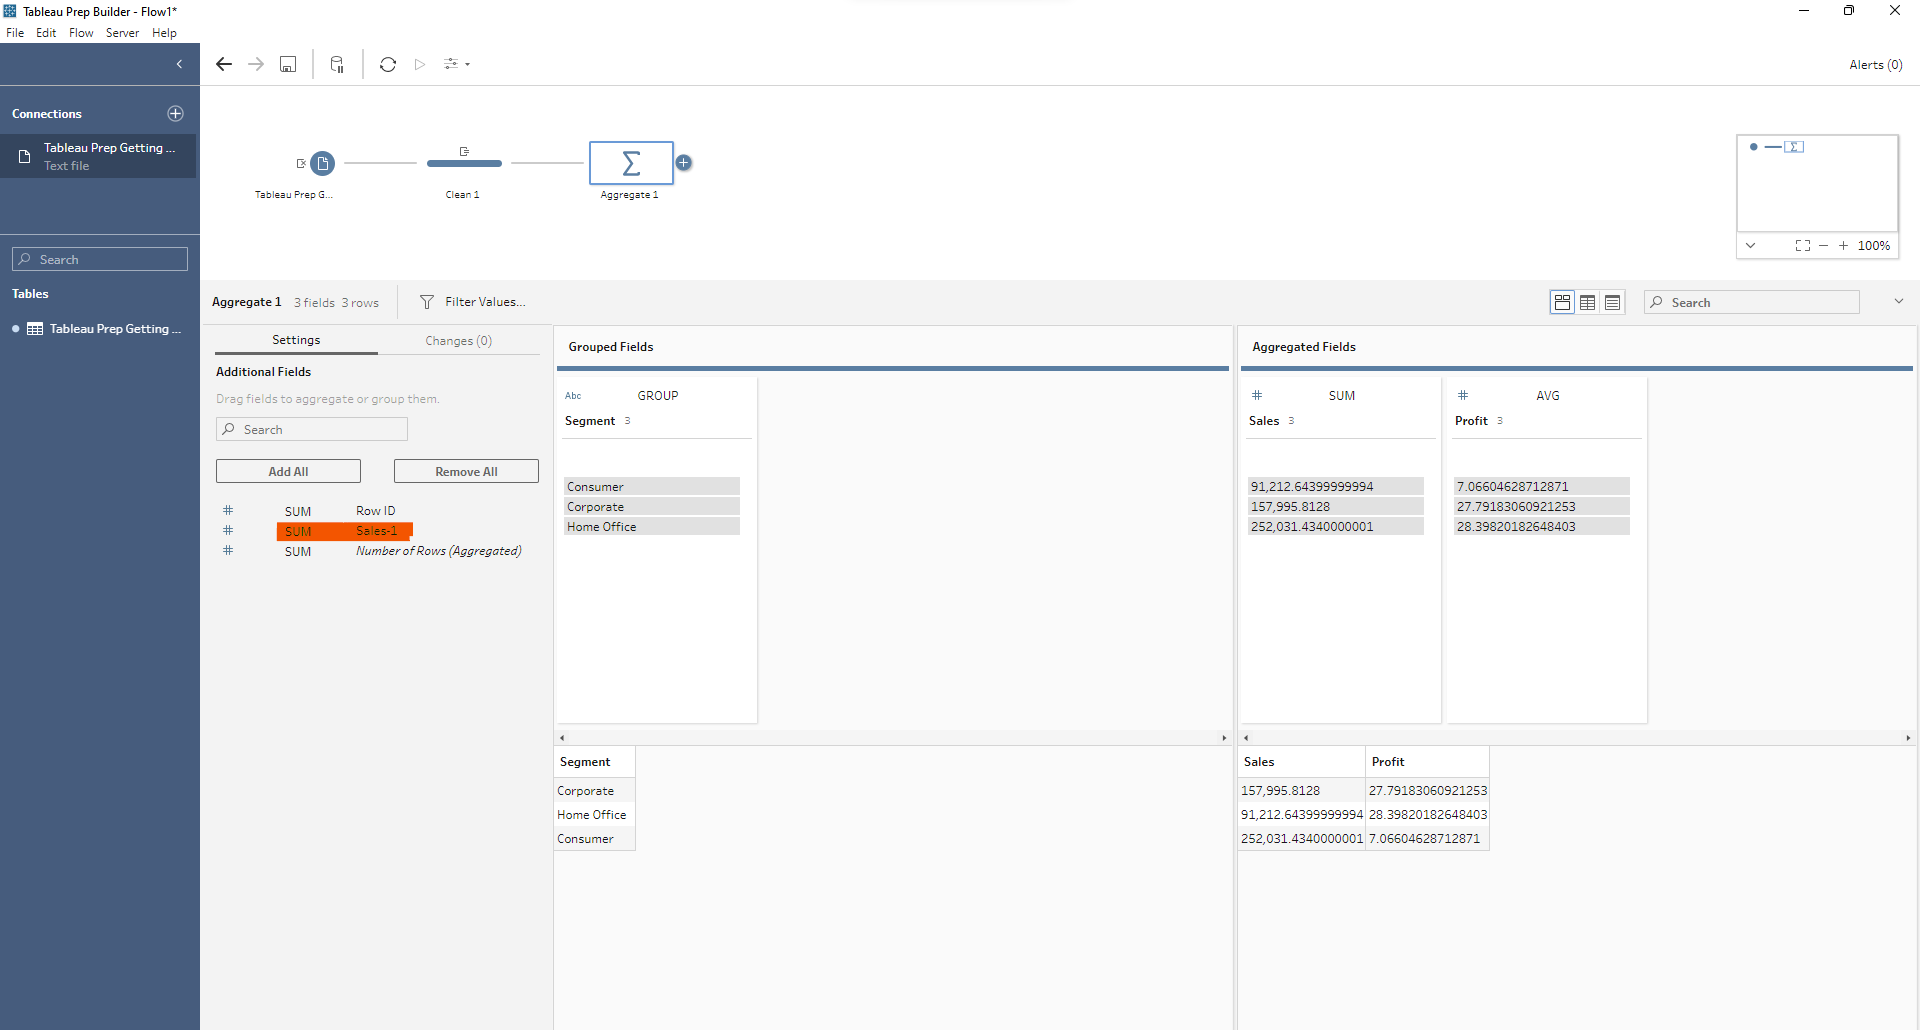Click the Remove All button

(466, 471)
